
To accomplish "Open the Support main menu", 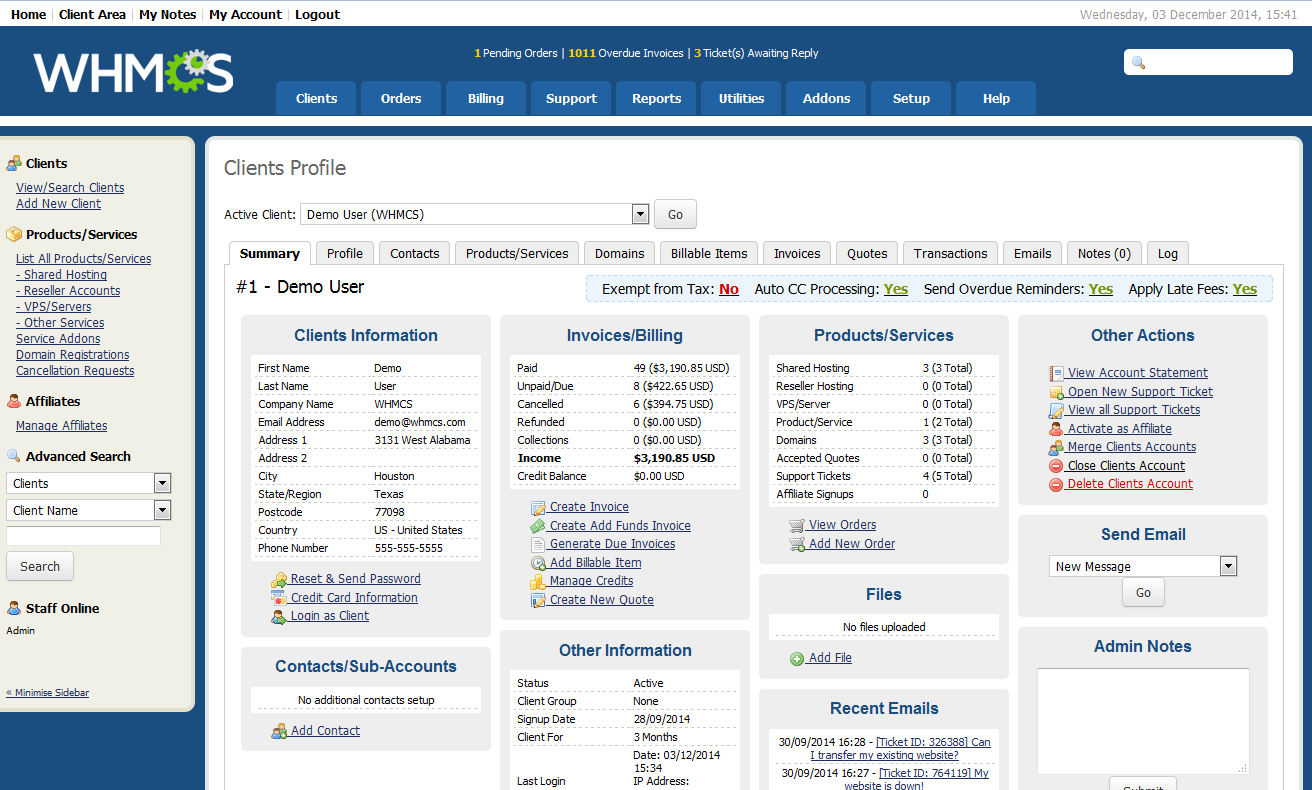I will click(x=571, y=98).
